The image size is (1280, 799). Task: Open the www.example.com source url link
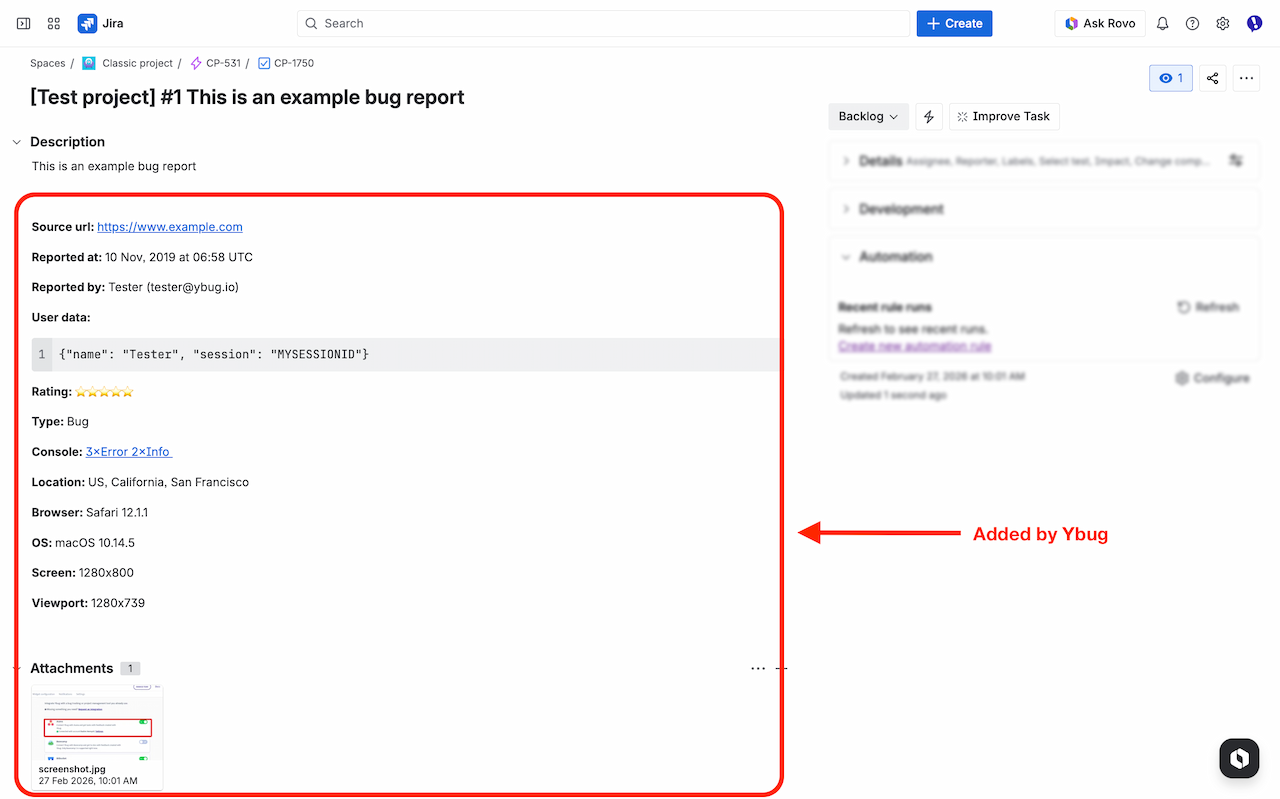point(169,226)
